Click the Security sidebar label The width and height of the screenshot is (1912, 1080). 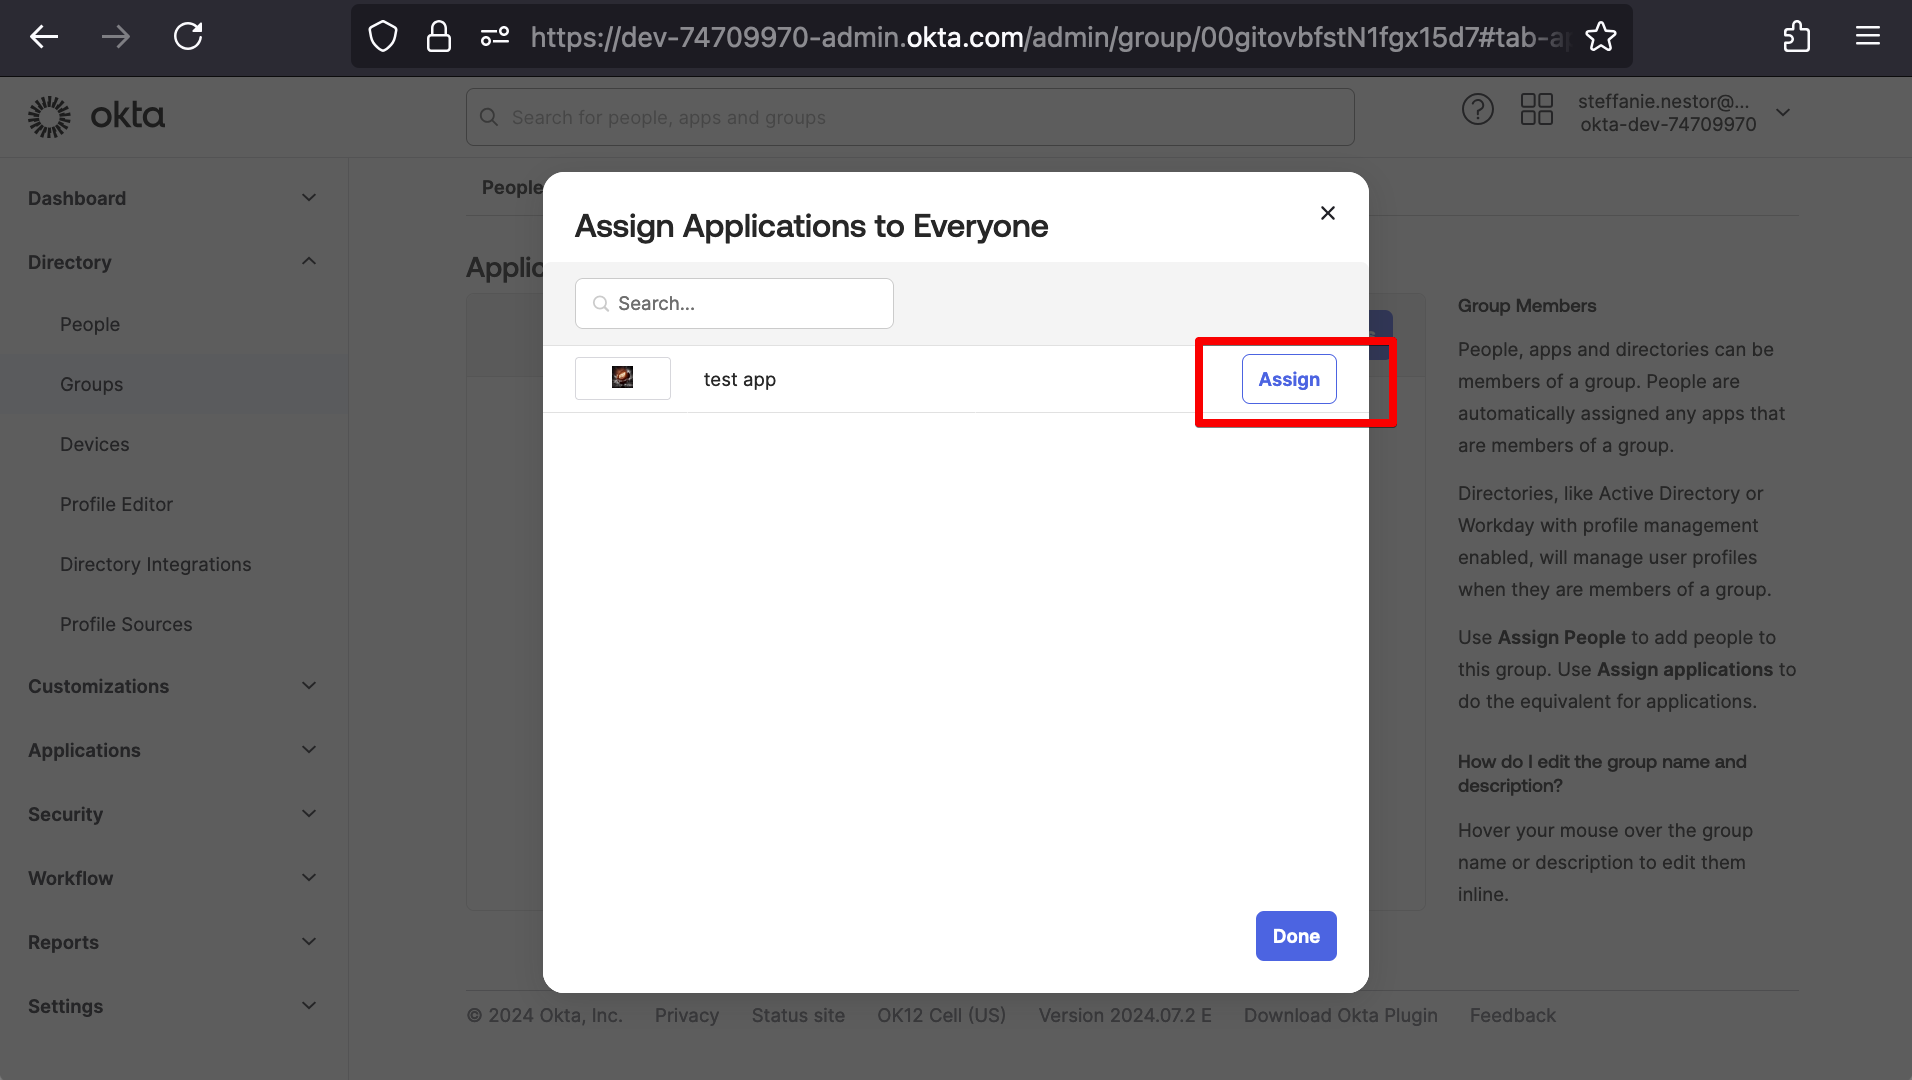tap(65, 814)
